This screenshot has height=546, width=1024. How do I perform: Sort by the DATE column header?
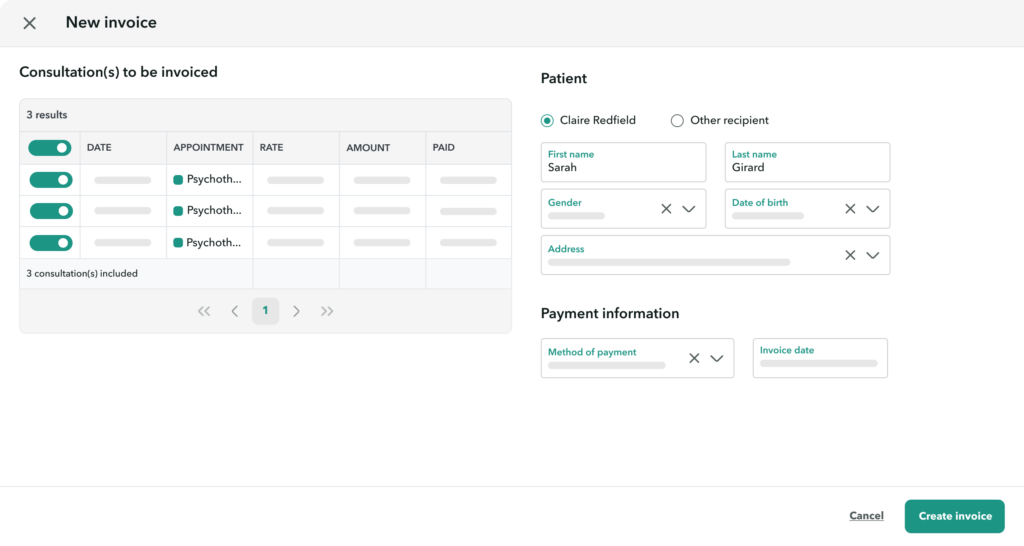(x=99, y=148)
